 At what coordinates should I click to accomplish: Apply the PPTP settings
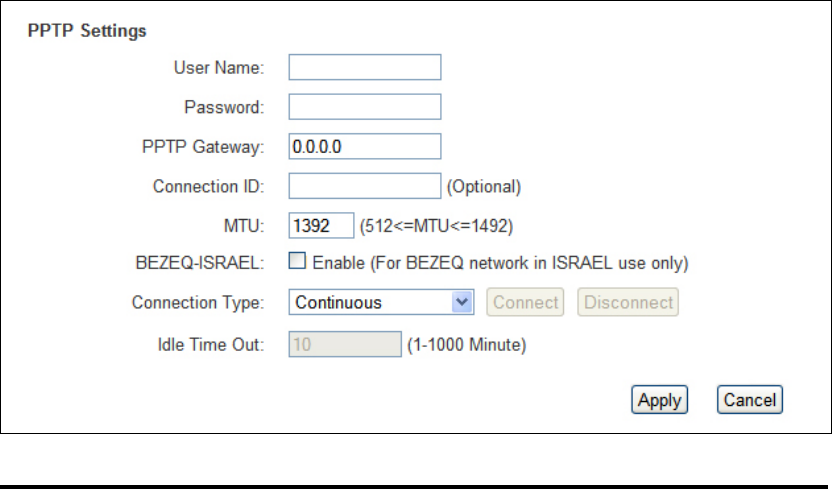coord(659,399)
